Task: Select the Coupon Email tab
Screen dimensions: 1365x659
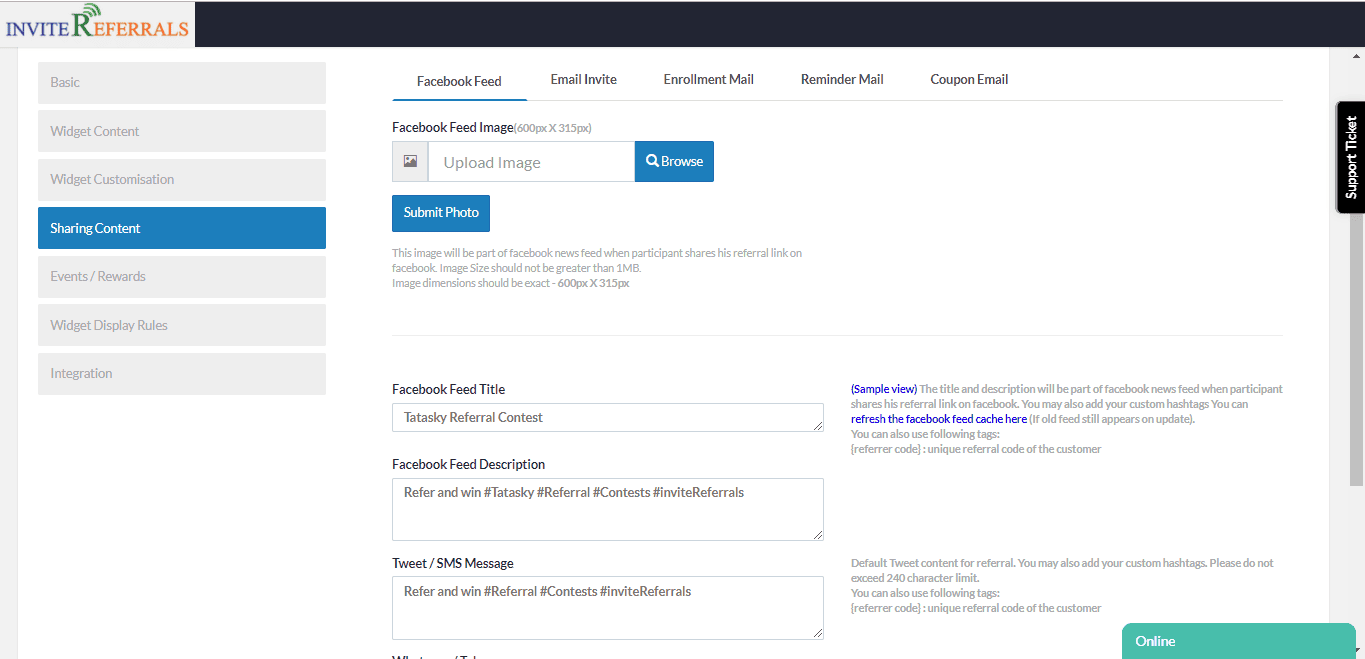Action: (969, 80)
